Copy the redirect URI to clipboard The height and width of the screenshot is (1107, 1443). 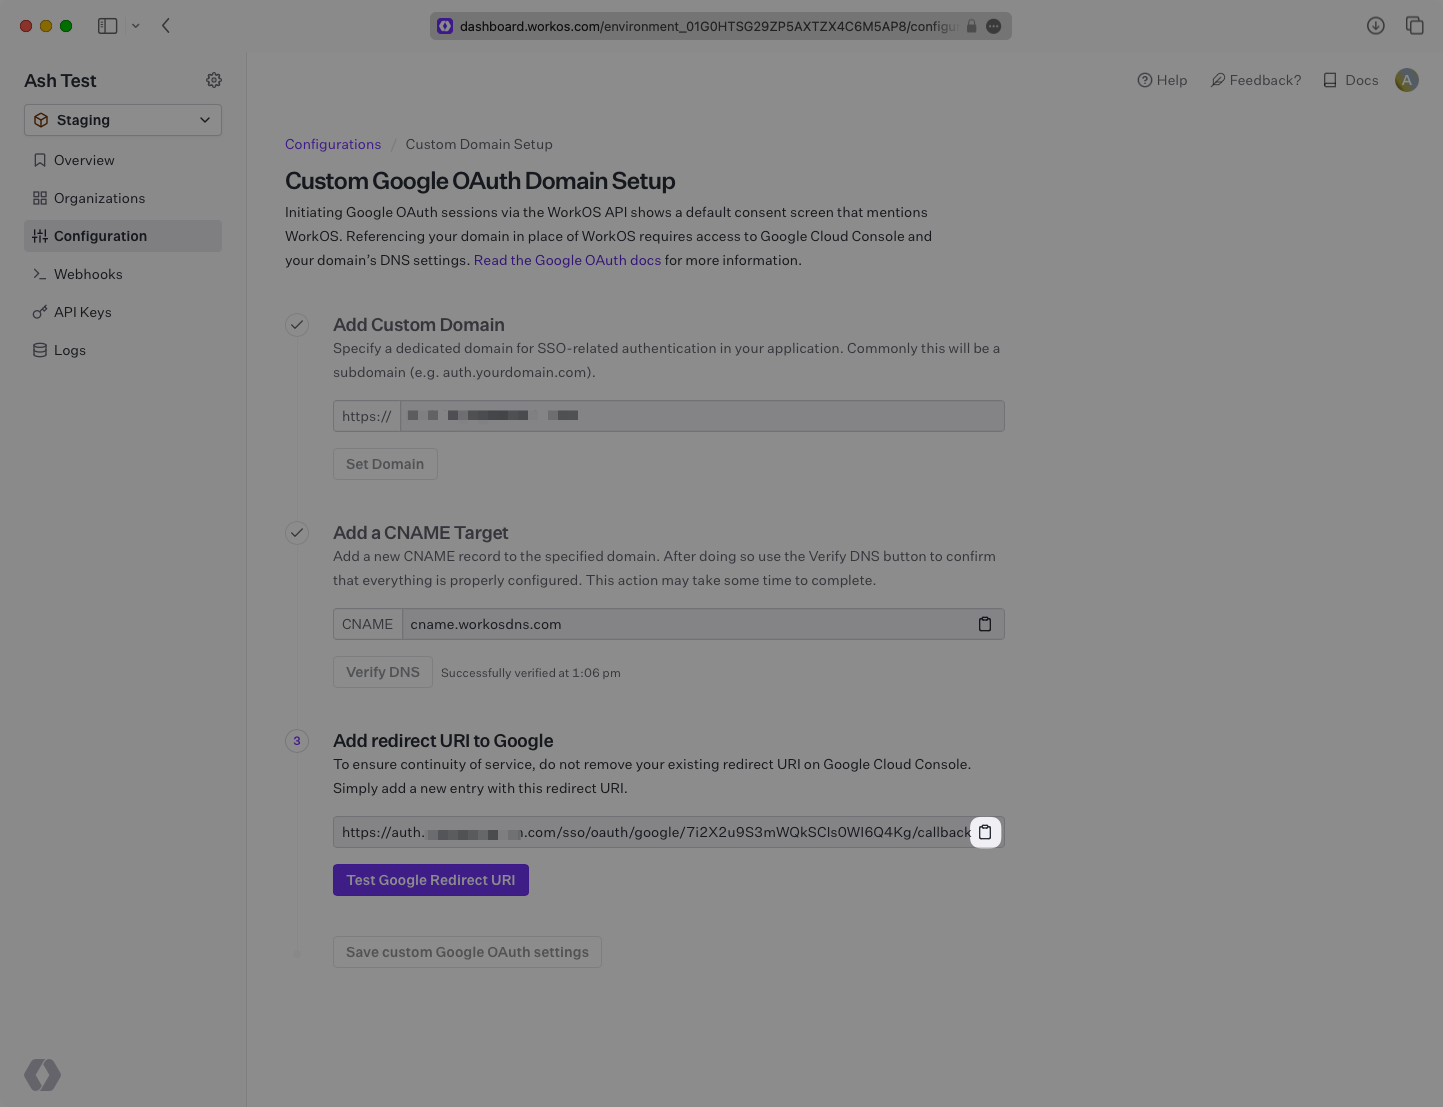point(985,832)
